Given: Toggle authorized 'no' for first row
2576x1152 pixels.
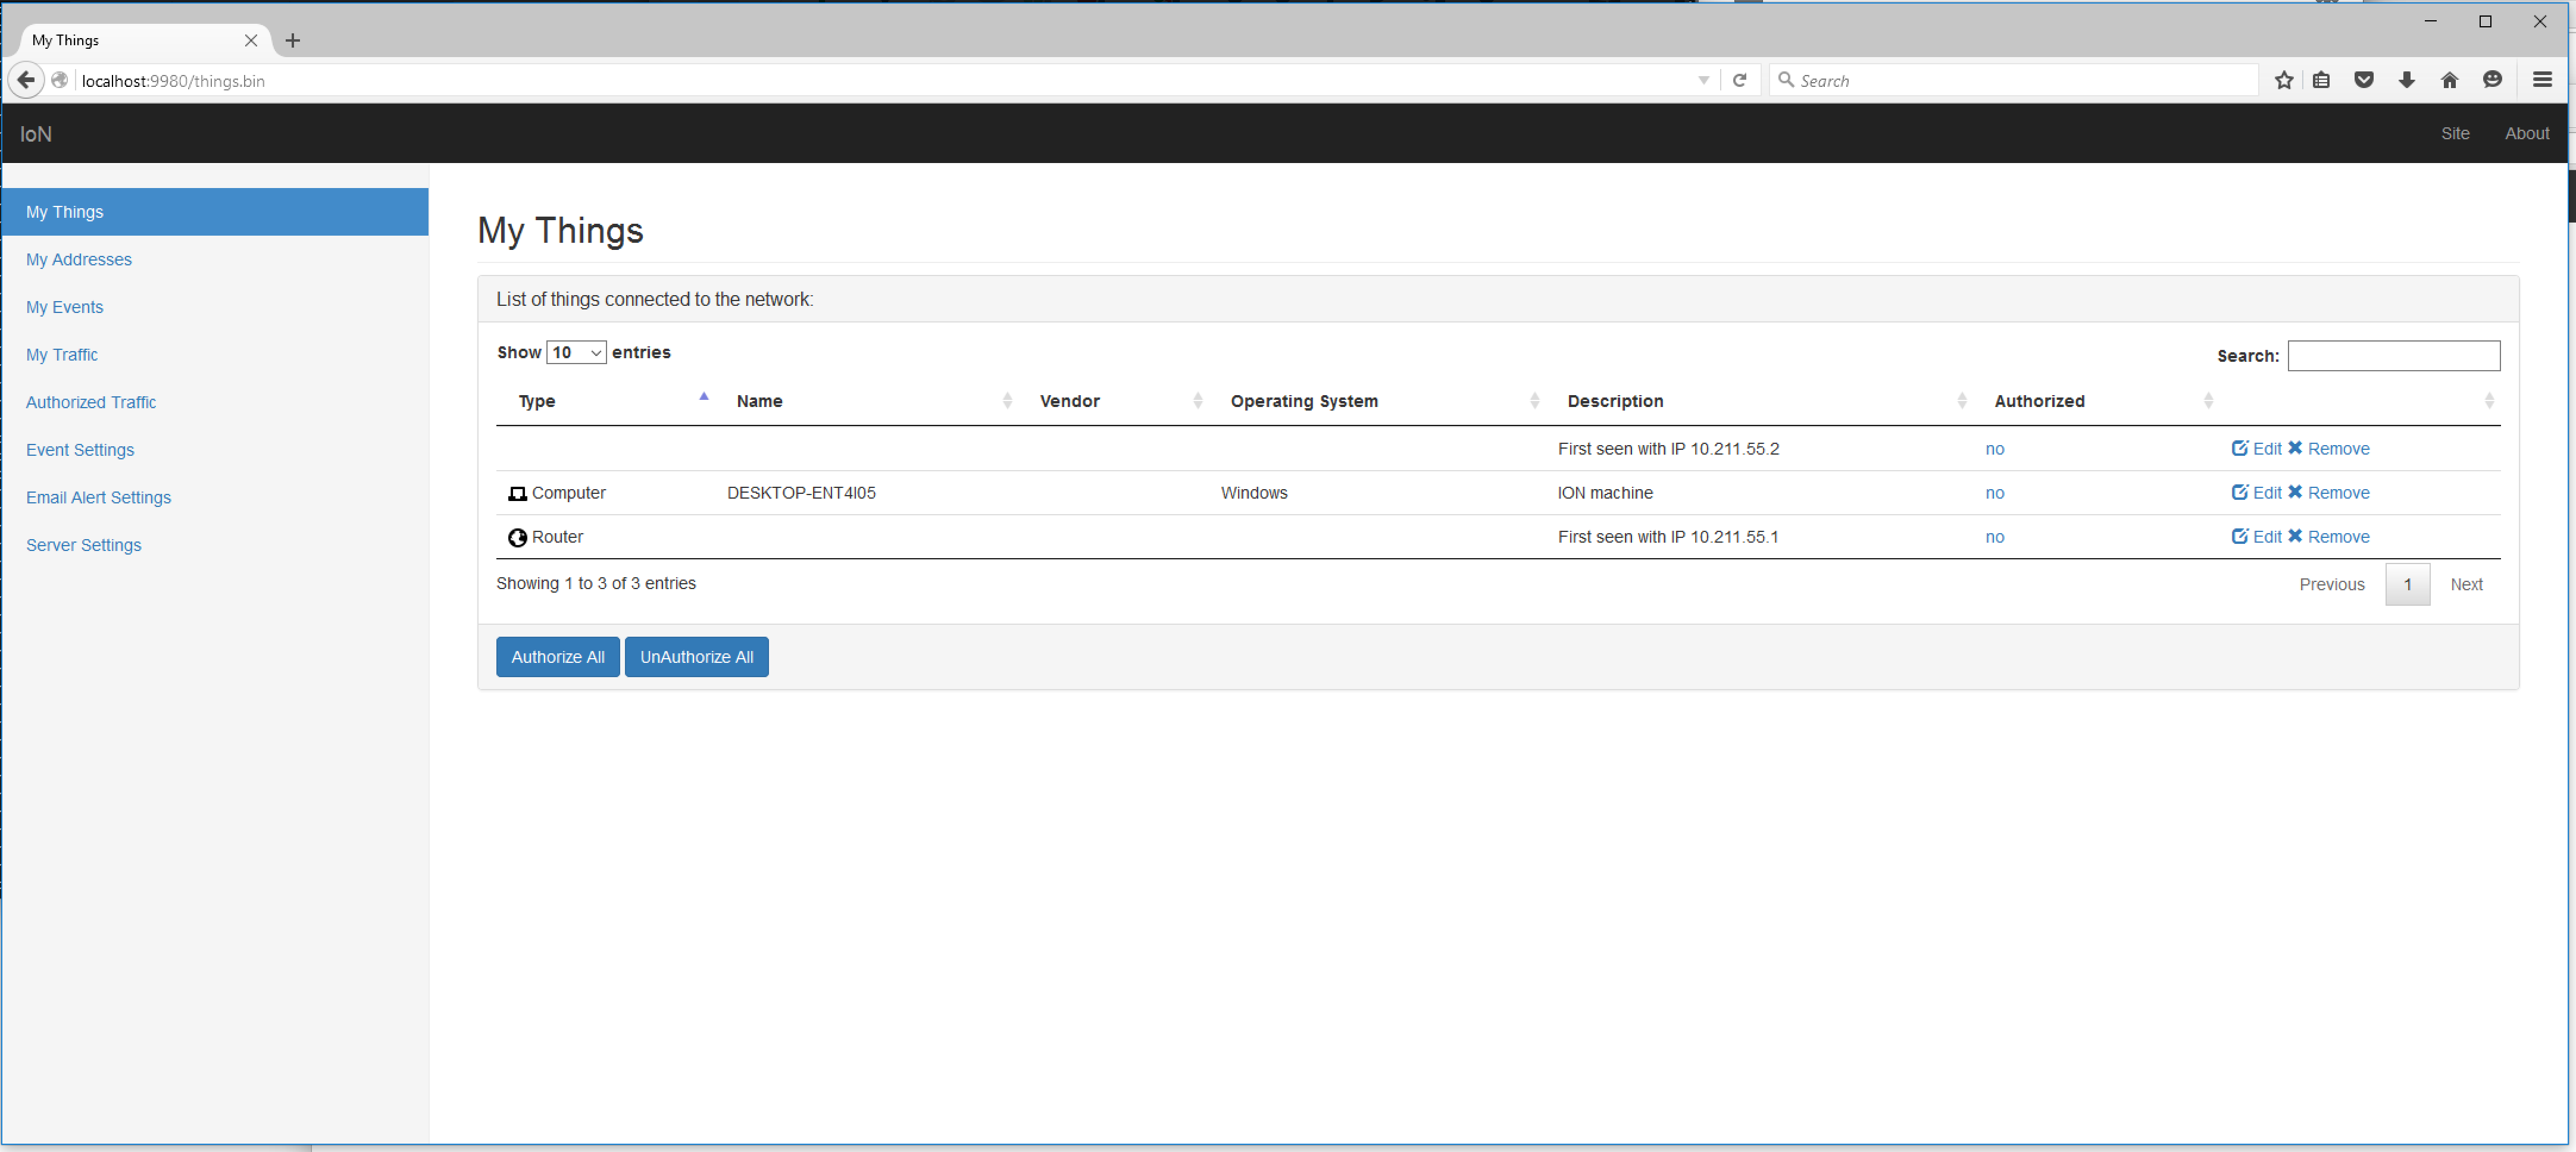Looking at the screenshot, I should pos(1994,449).
